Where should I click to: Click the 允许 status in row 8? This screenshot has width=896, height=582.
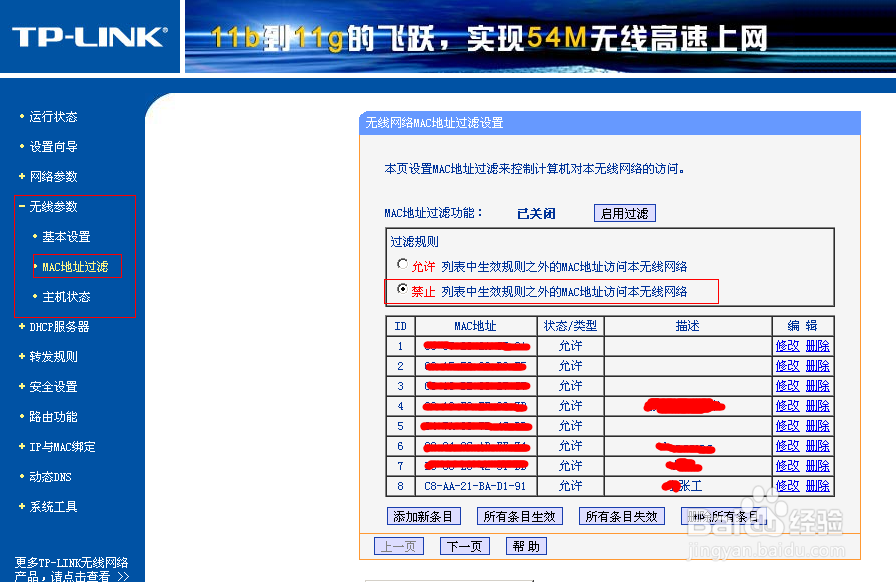[x=570, y=486]
